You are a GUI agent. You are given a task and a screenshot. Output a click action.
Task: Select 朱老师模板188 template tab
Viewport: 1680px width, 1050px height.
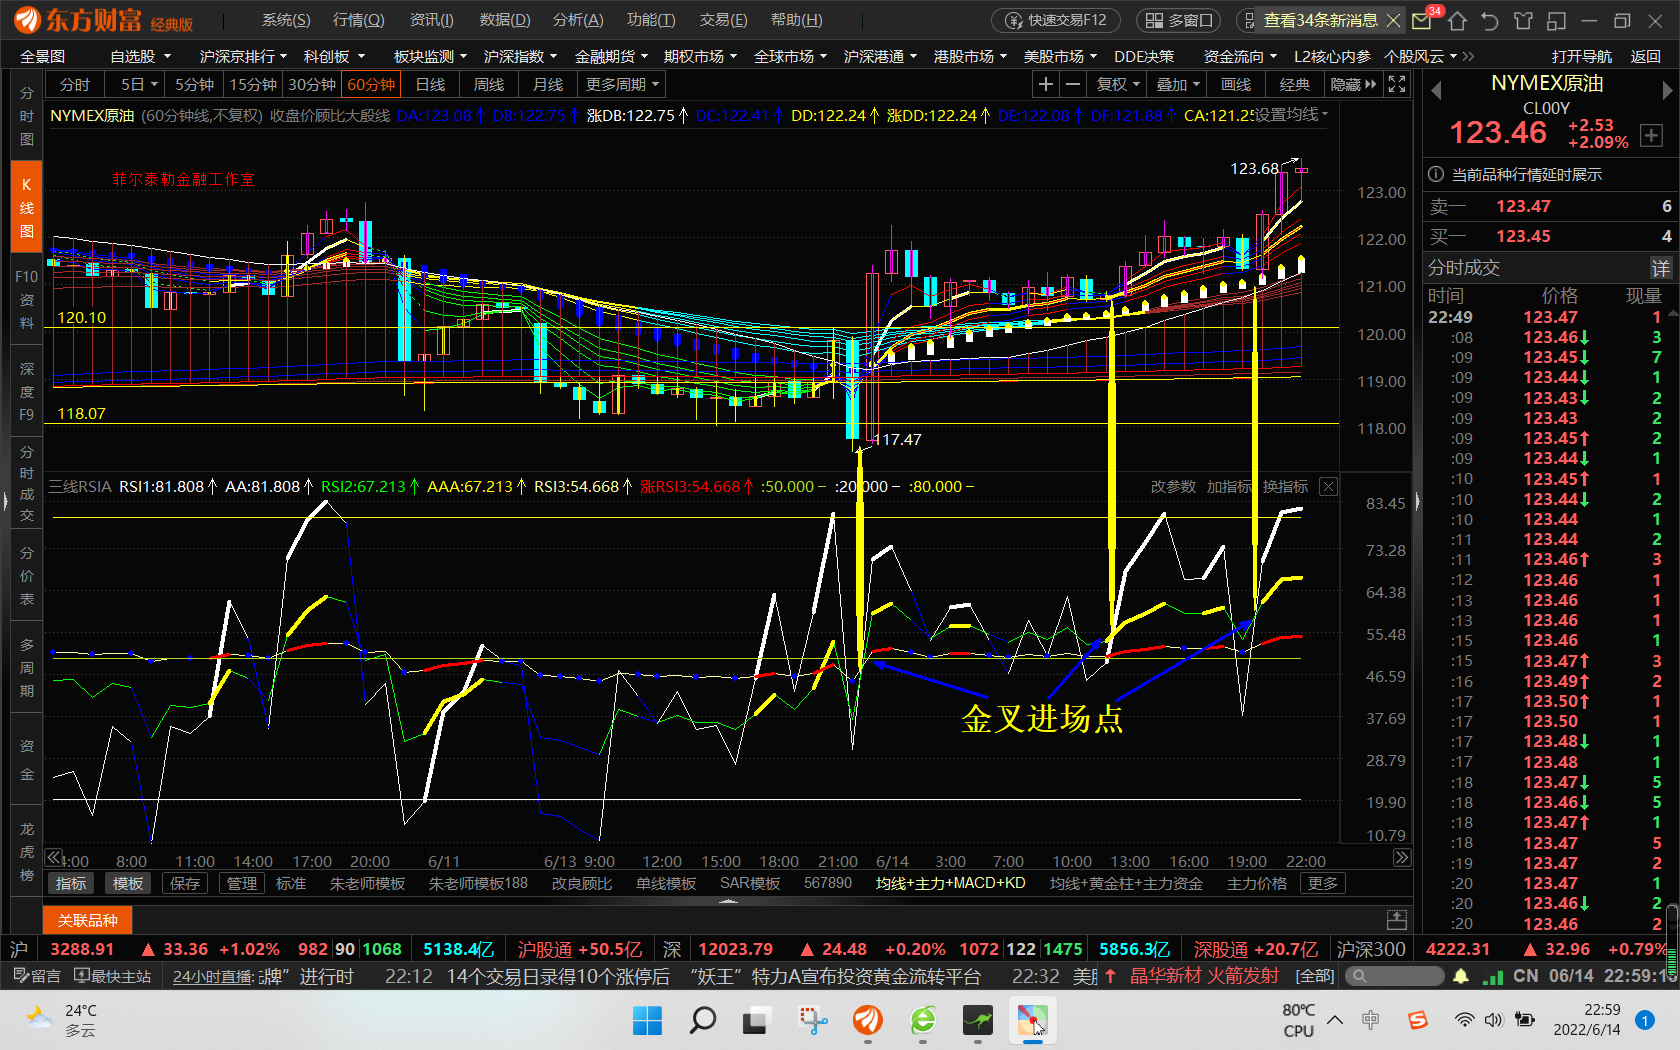point(478,884)
